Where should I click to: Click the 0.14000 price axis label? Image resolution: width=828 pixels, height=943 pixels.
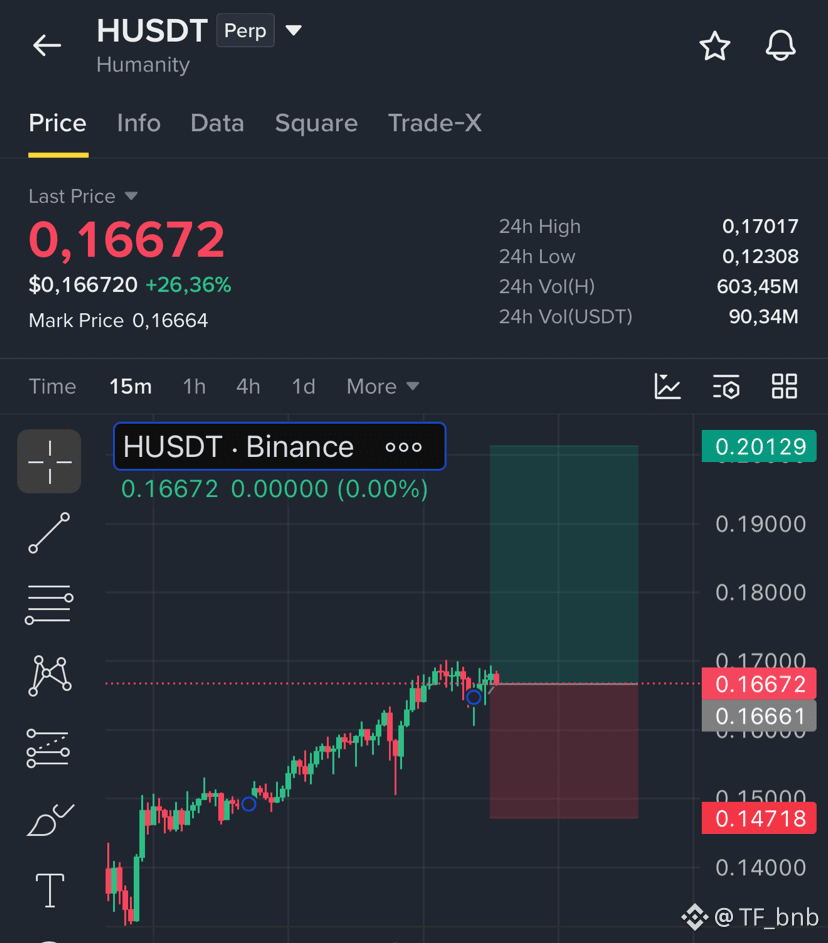pyautogui.click(x=761, y=867)
